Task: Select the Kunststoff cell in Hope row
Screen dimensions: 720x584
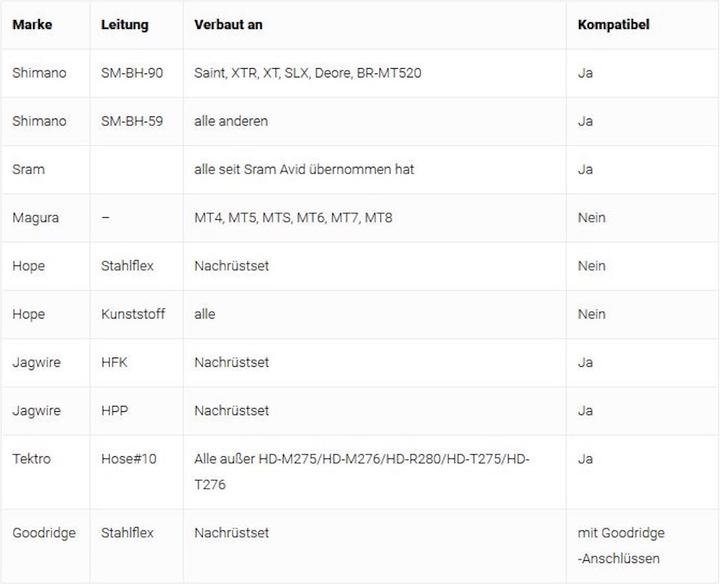Action: tap(133, 314)
